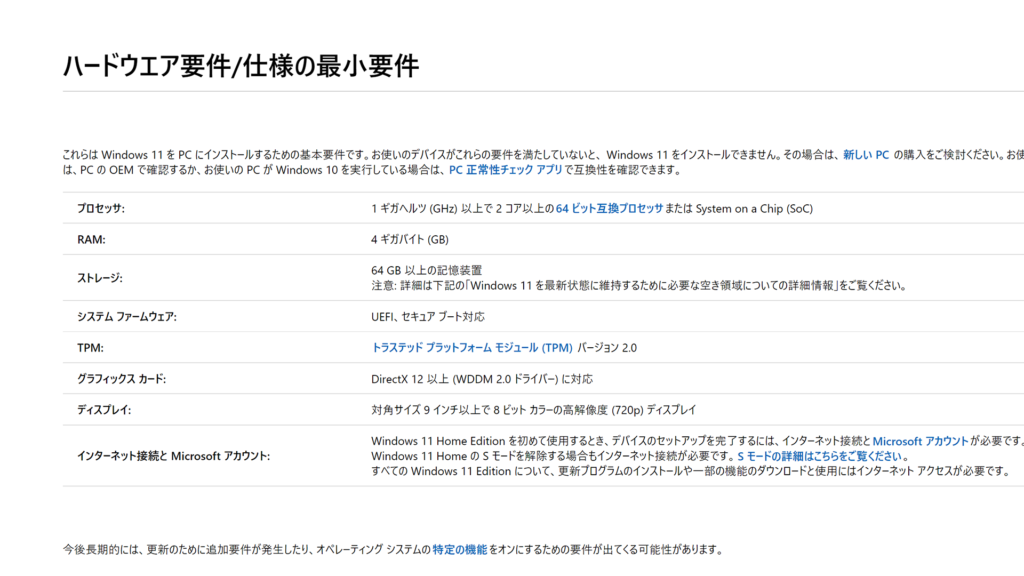The width and height of the screenshot is (1024, 576).
Task: Follow the 特定の機能 link
Action: tap(459, 550)
